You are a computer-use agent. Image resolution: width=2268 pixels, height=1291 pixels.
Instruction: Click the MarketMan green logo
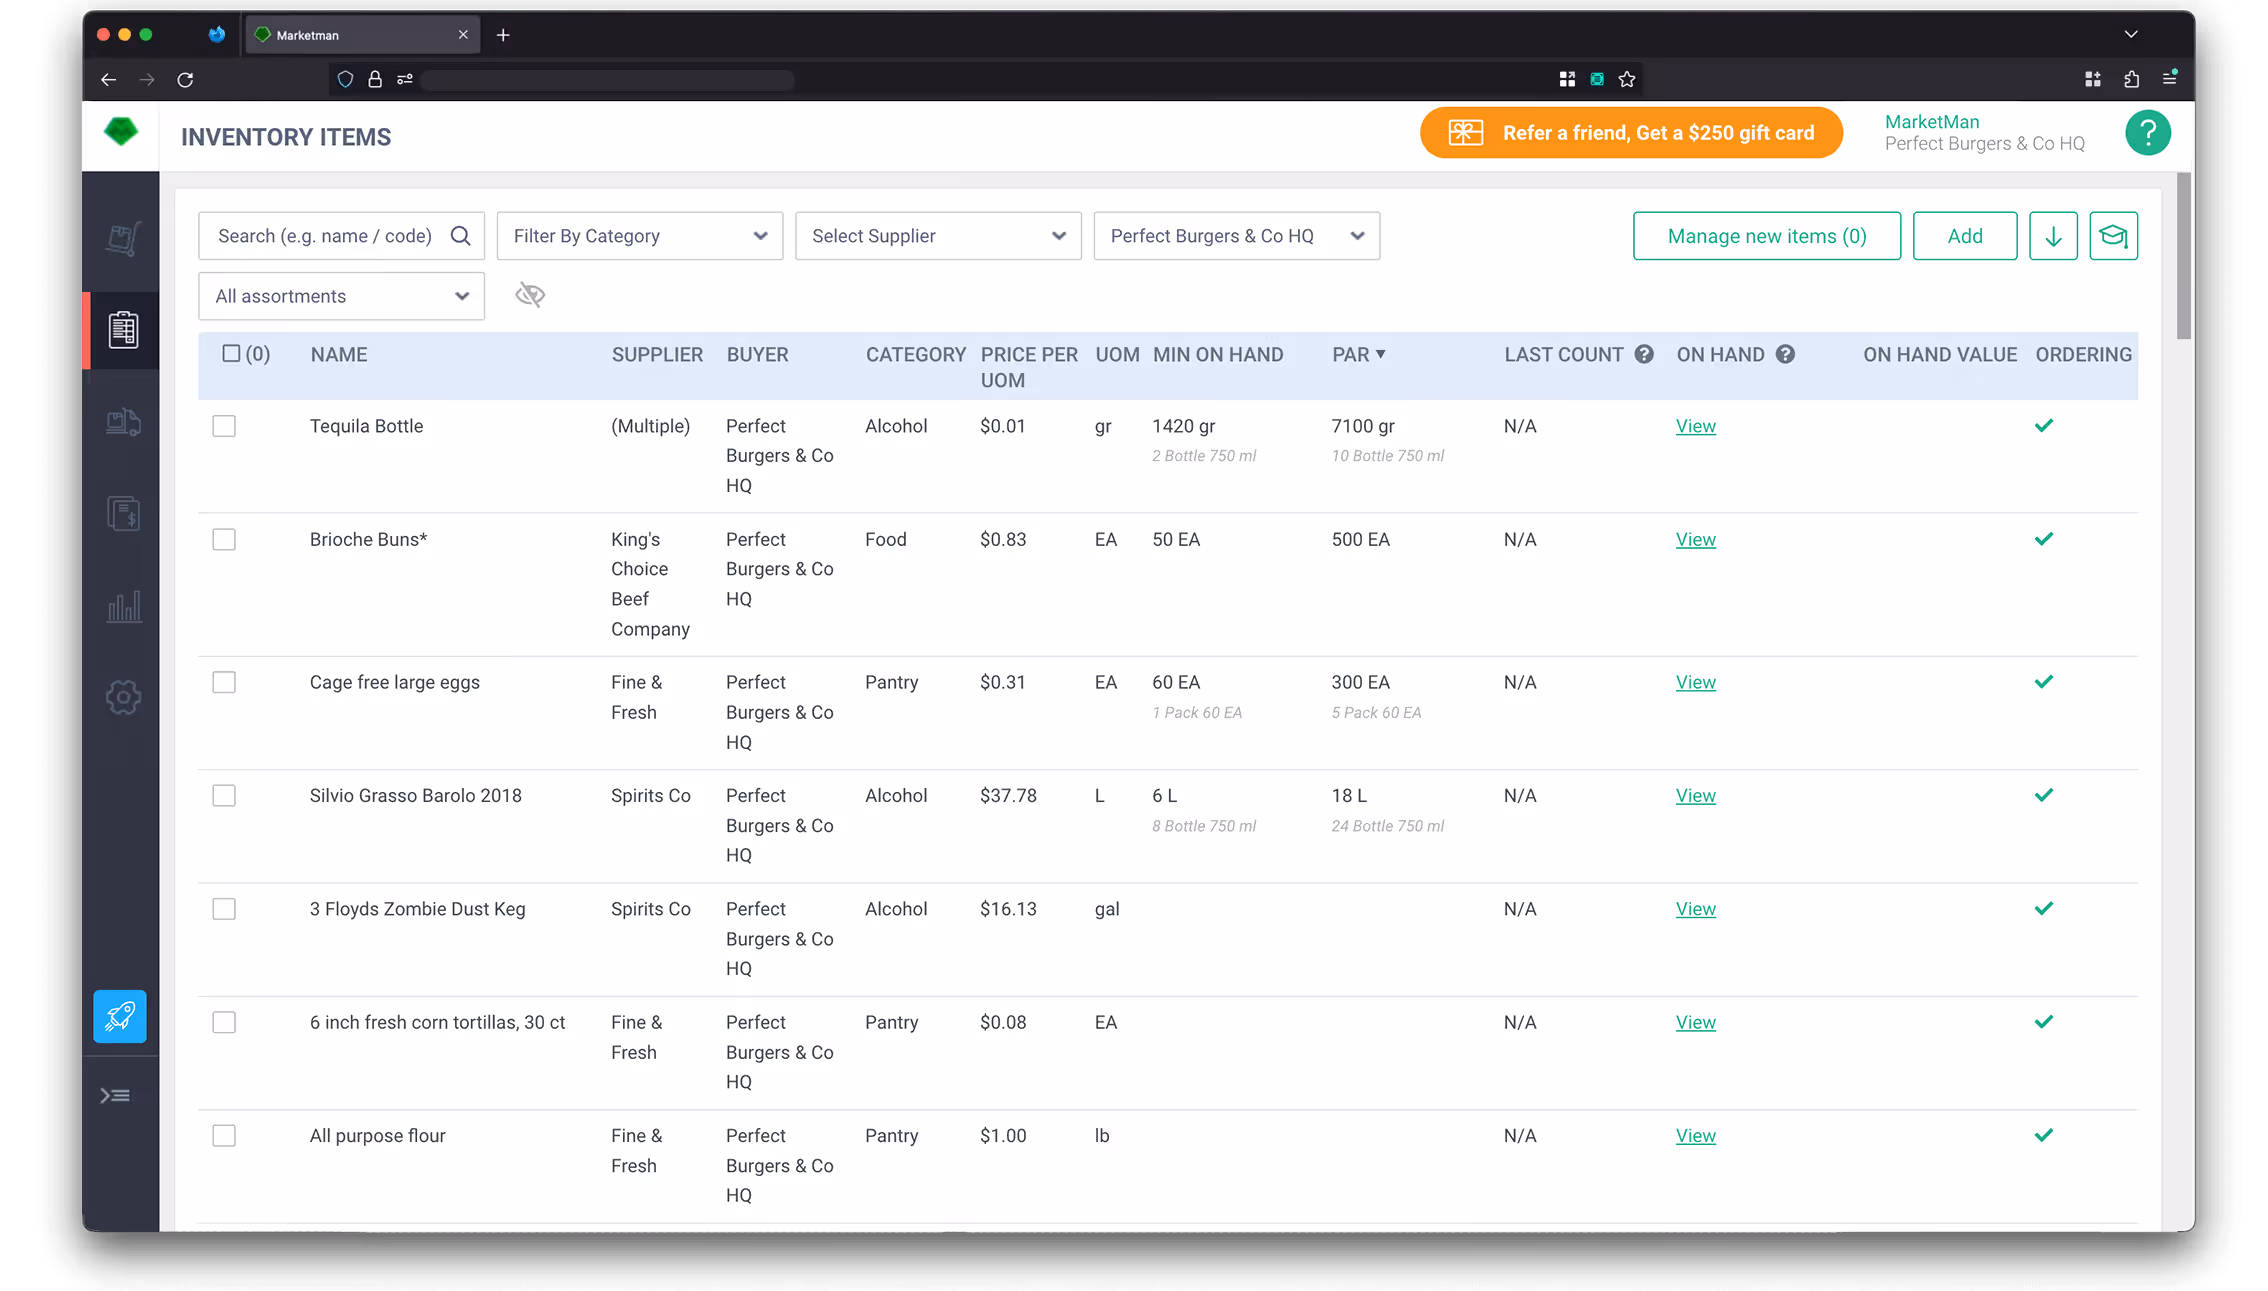click(x=121, y=131)
